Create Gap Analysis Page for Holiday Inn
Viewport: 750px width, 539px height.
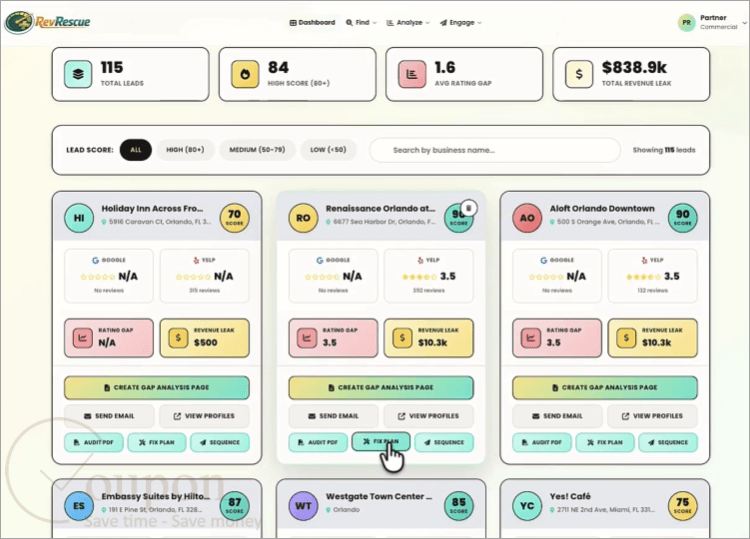click(157, 387)
